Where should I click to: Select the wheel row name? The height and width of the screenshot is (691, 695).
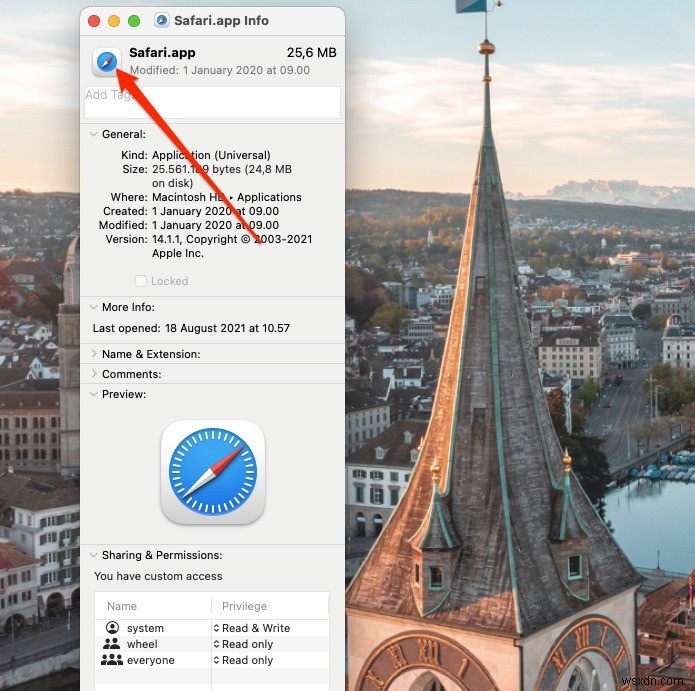click(x=142, y=644)
